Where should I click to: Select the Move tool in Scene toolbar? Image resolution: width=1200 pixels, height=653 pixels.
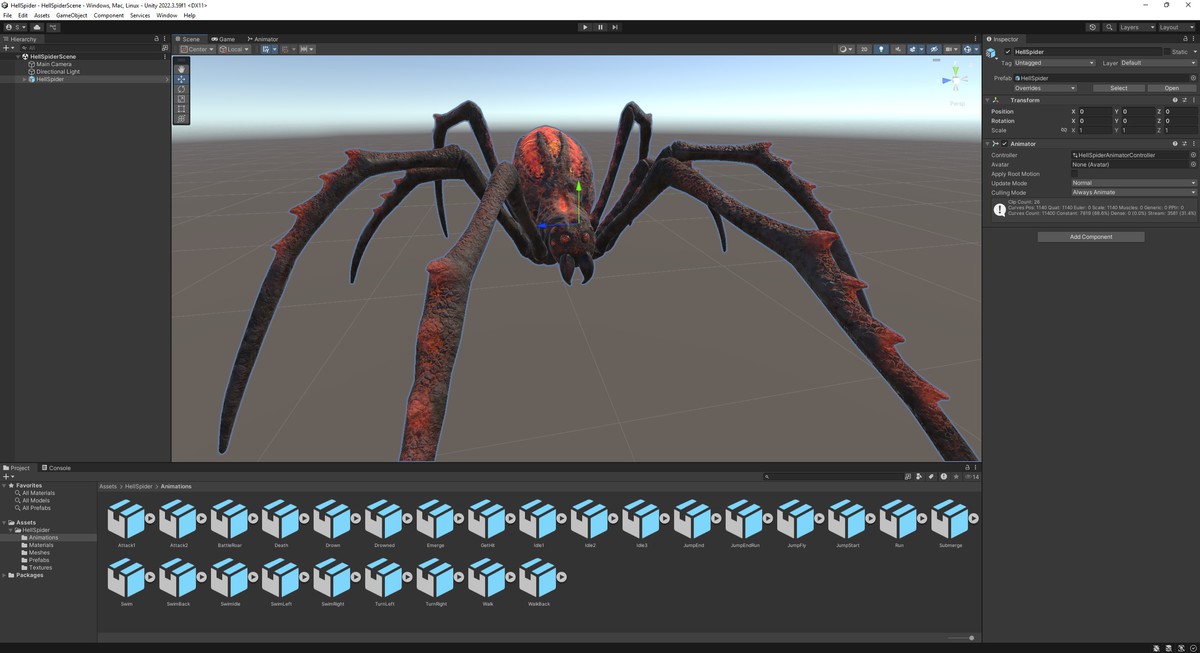click(181, 79)
